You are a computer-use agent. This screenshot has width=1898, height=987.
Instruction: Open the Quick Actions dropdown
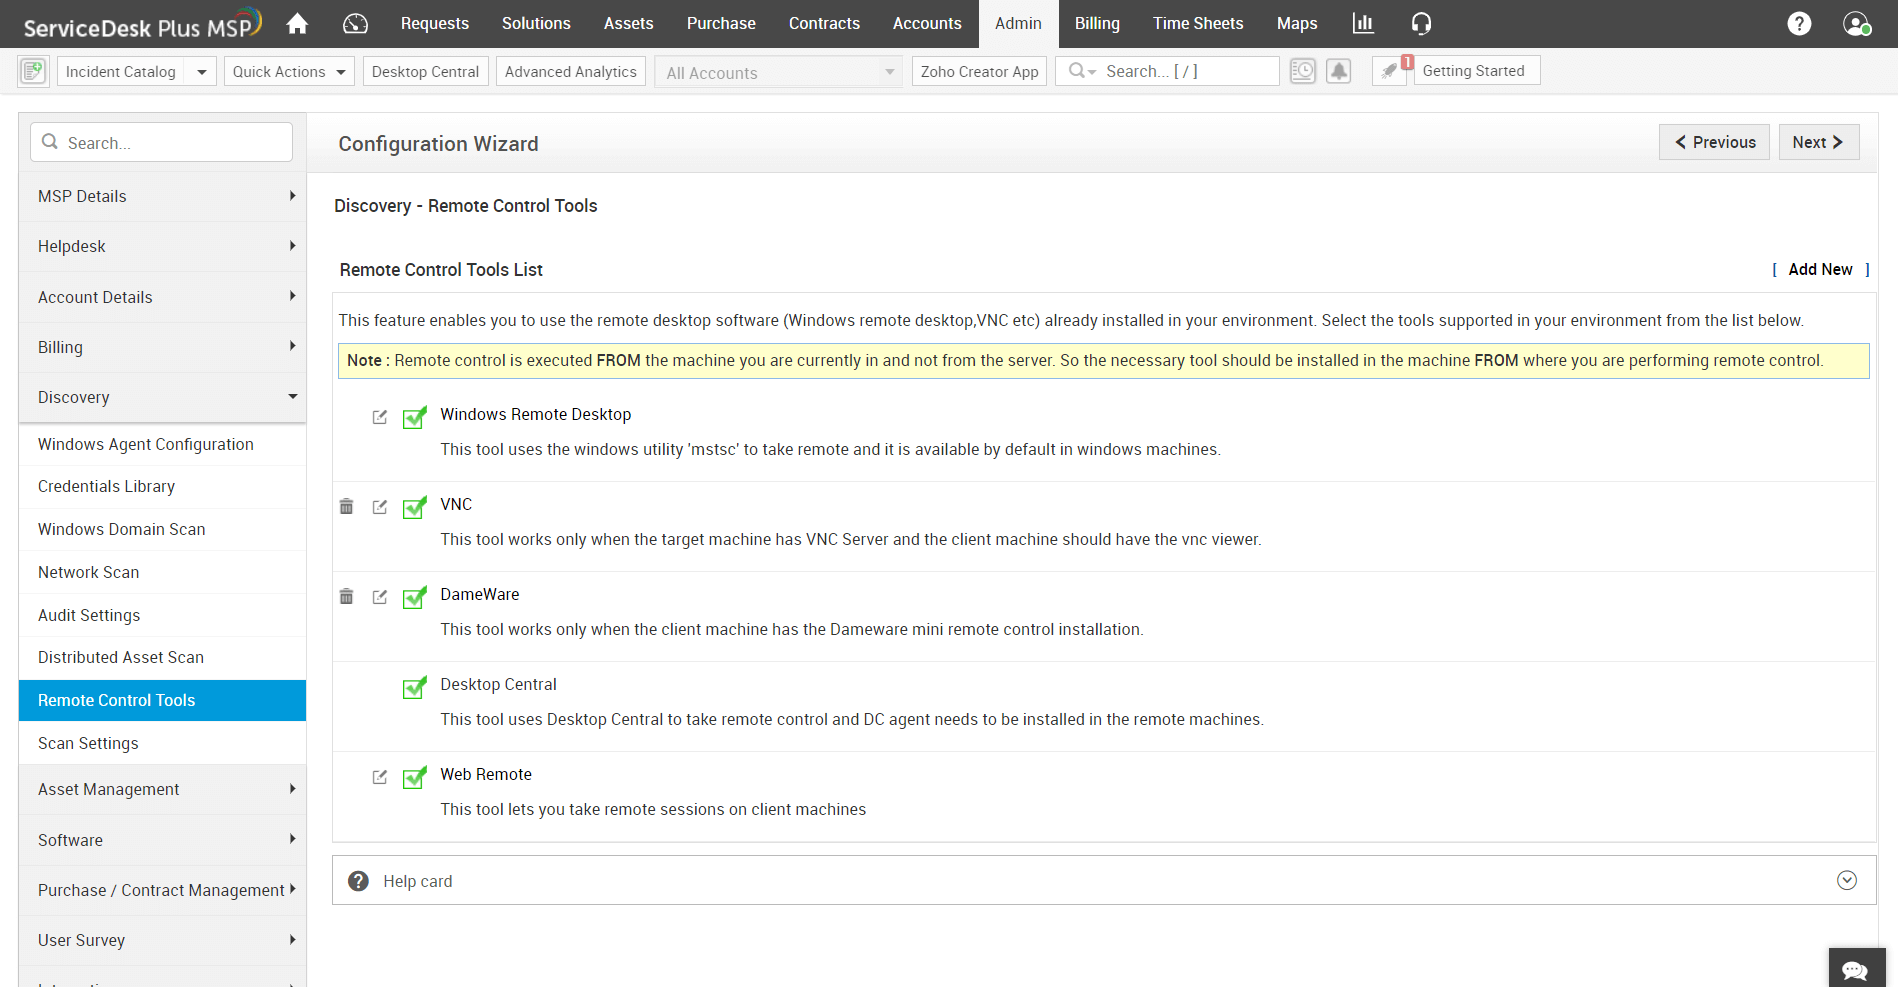coord(289,72)
